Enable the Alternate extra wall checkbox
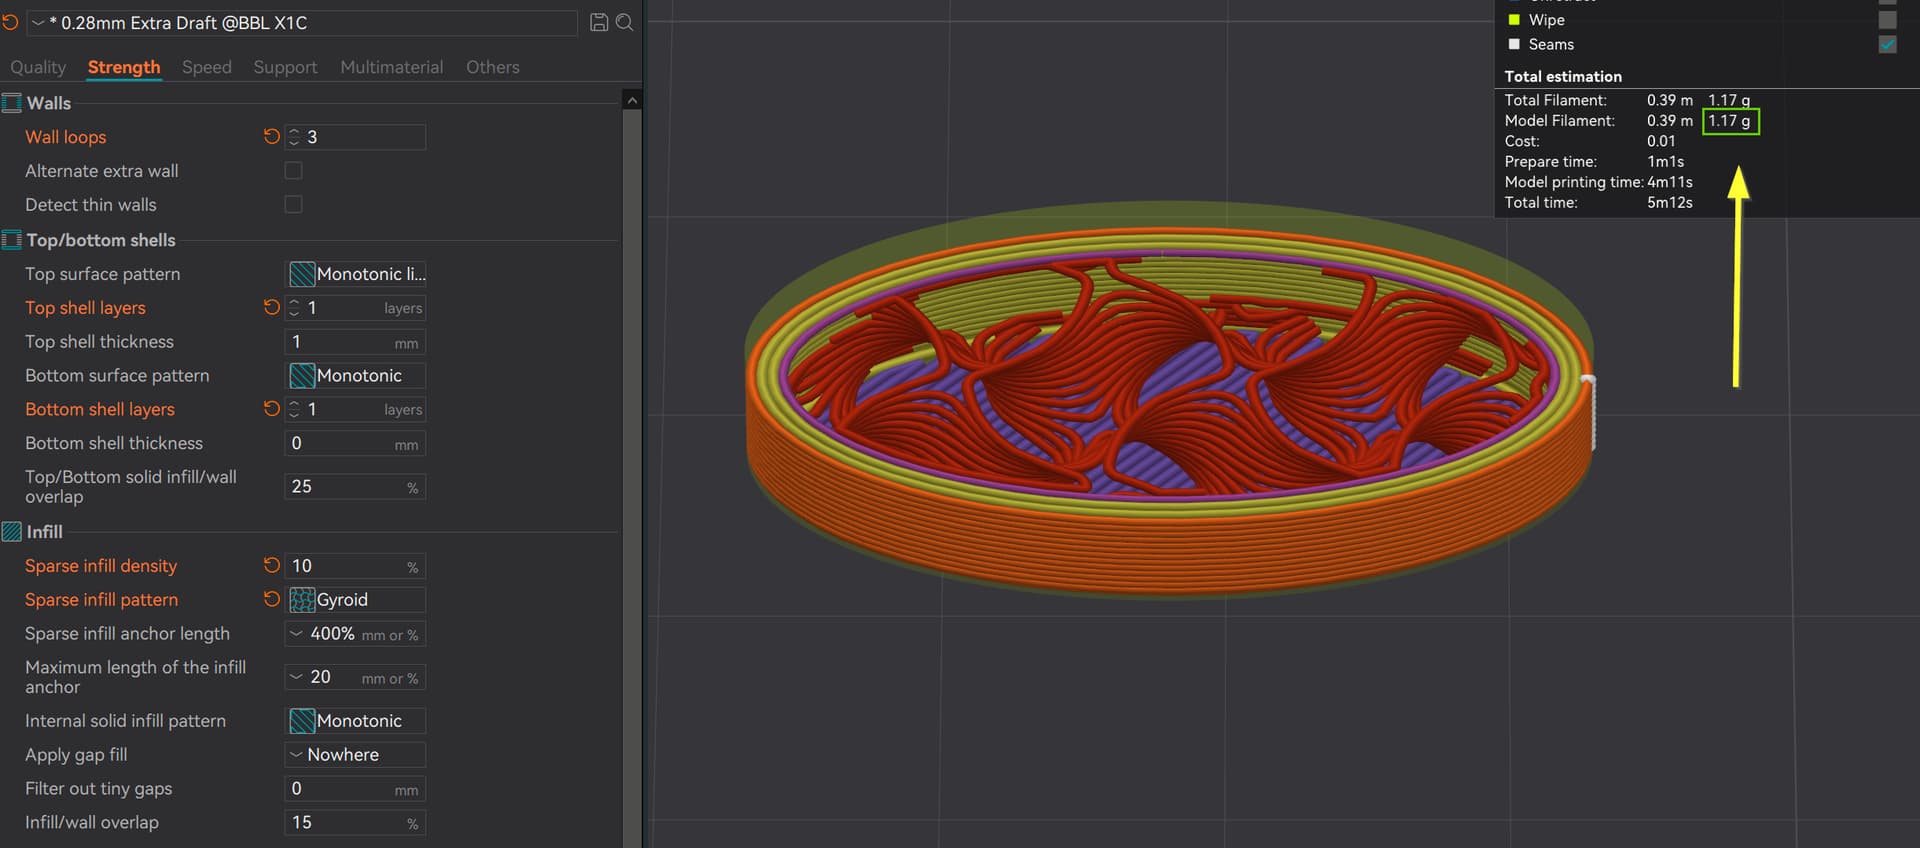 tap(293, 171)
